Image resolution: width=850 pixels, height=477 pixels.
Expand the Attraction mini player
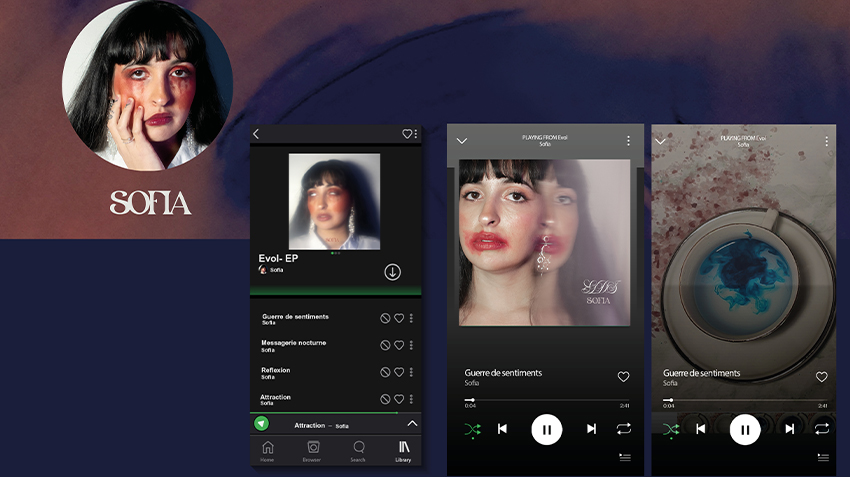point(411,424)
